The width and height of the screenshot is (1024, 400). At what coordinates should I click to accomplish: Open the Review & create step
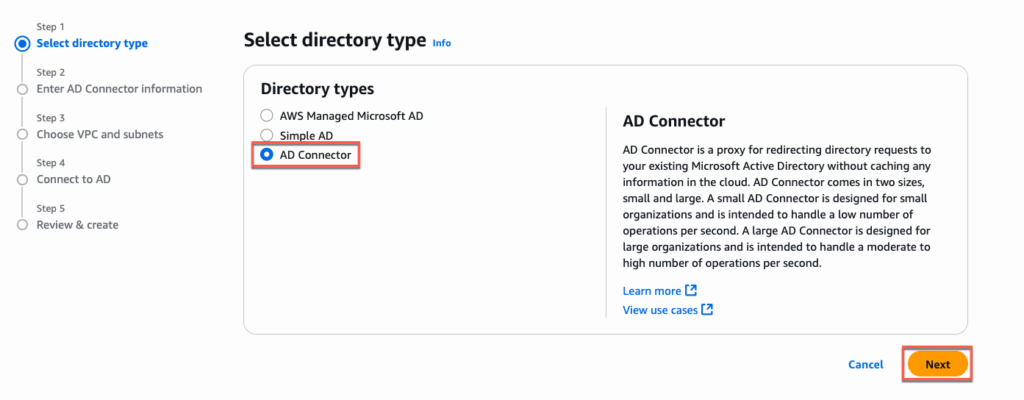77,225
